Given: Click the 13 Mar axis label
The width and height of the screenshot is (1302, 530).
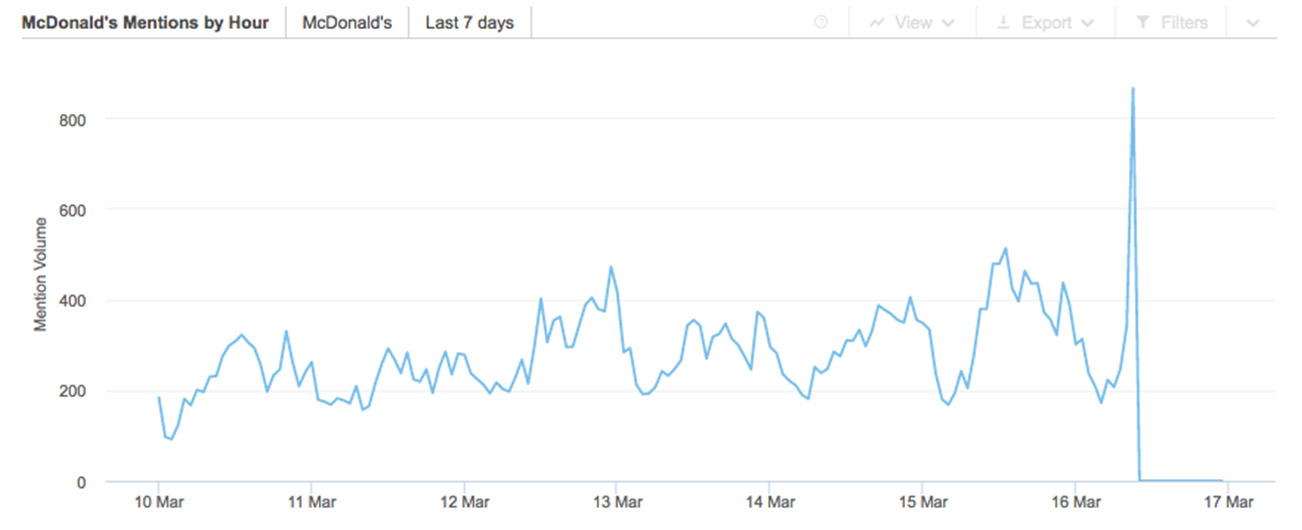Looking at the screenshot, I should point(616,501).
